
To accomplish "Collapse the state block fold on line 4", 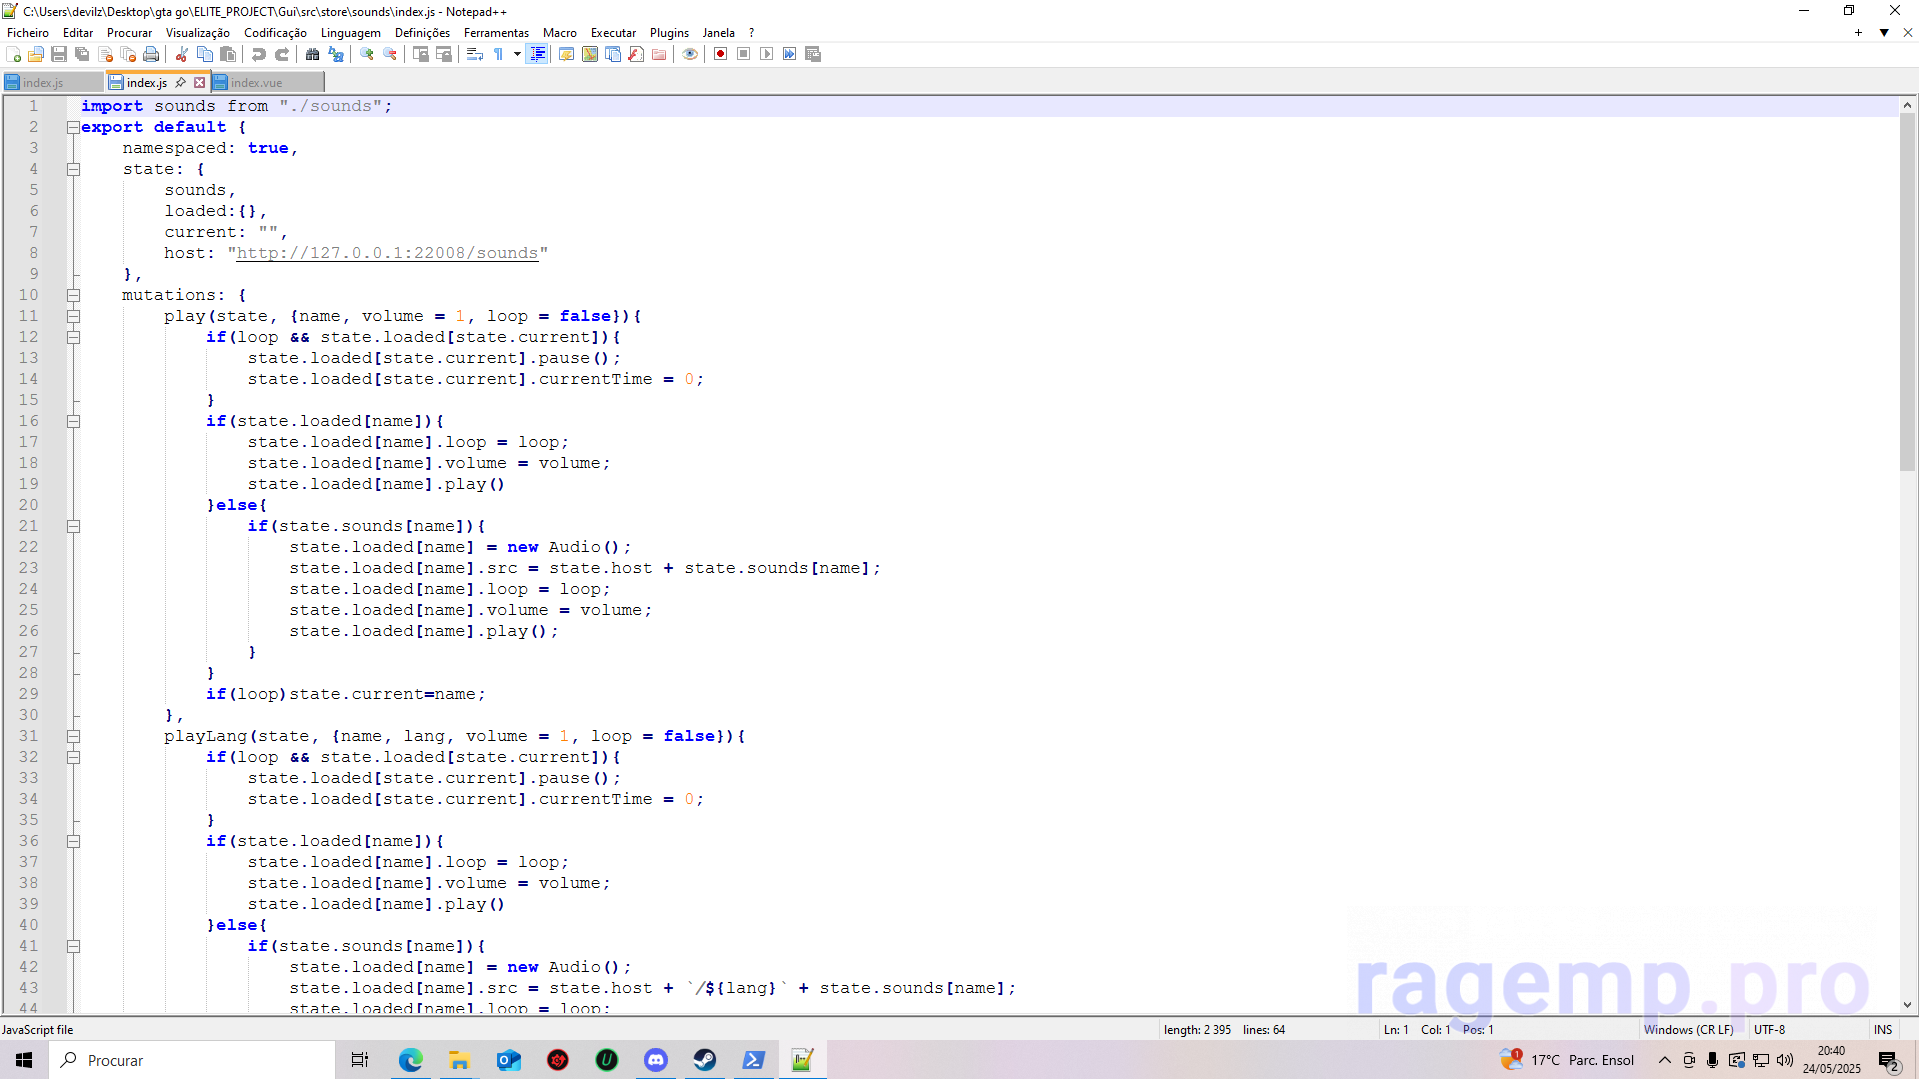I will [73, 169].
